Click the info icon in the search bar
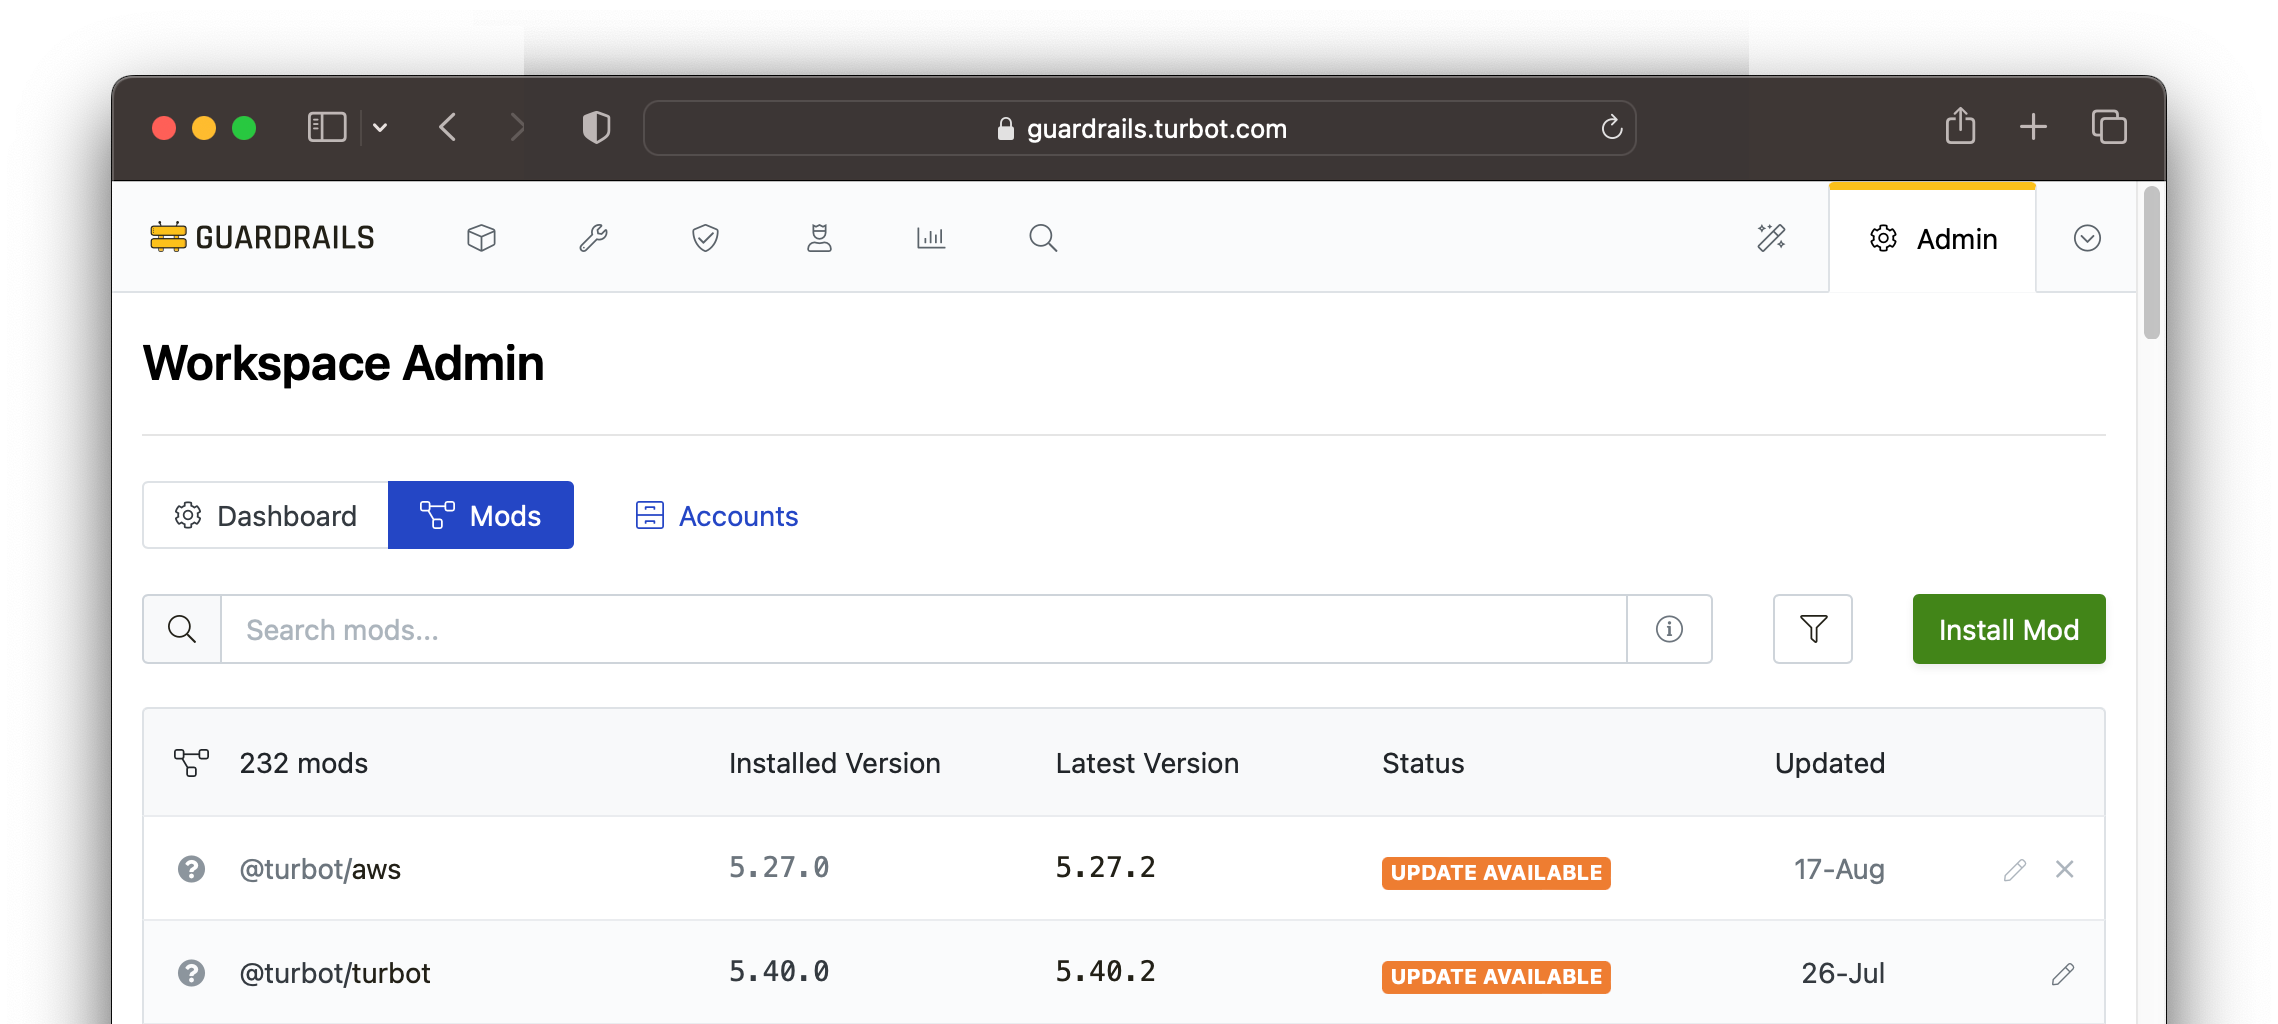Viewport: 2278px width, 1024px height. point(1667,629)
